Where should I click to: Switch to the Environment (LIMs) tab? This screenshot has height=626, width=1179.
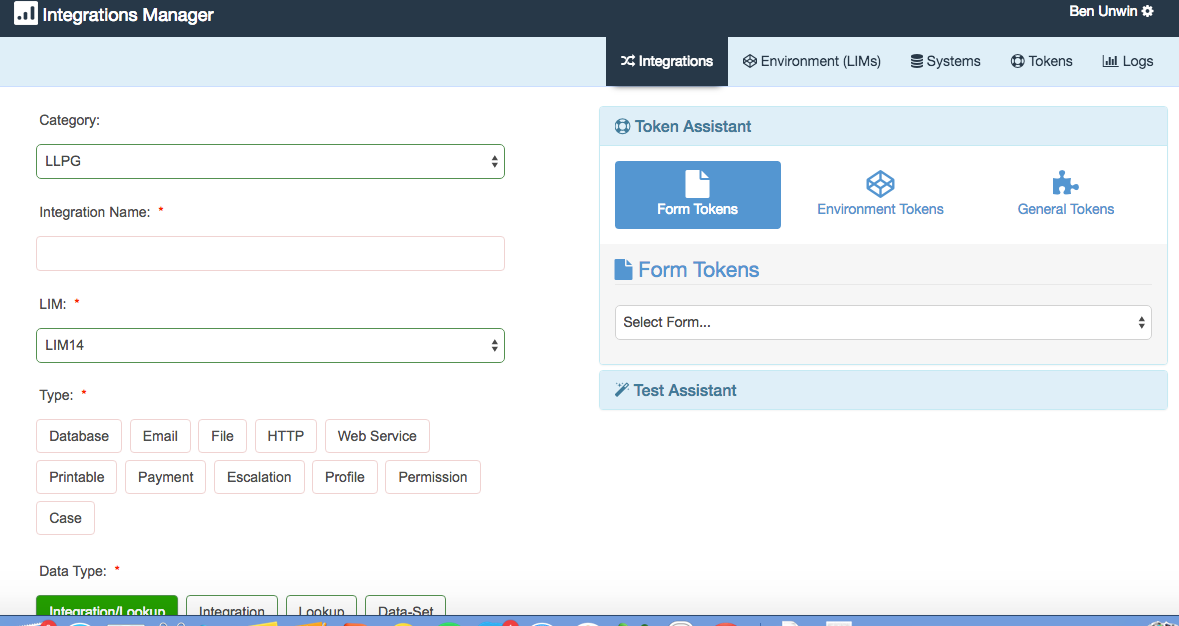(811, 61)
